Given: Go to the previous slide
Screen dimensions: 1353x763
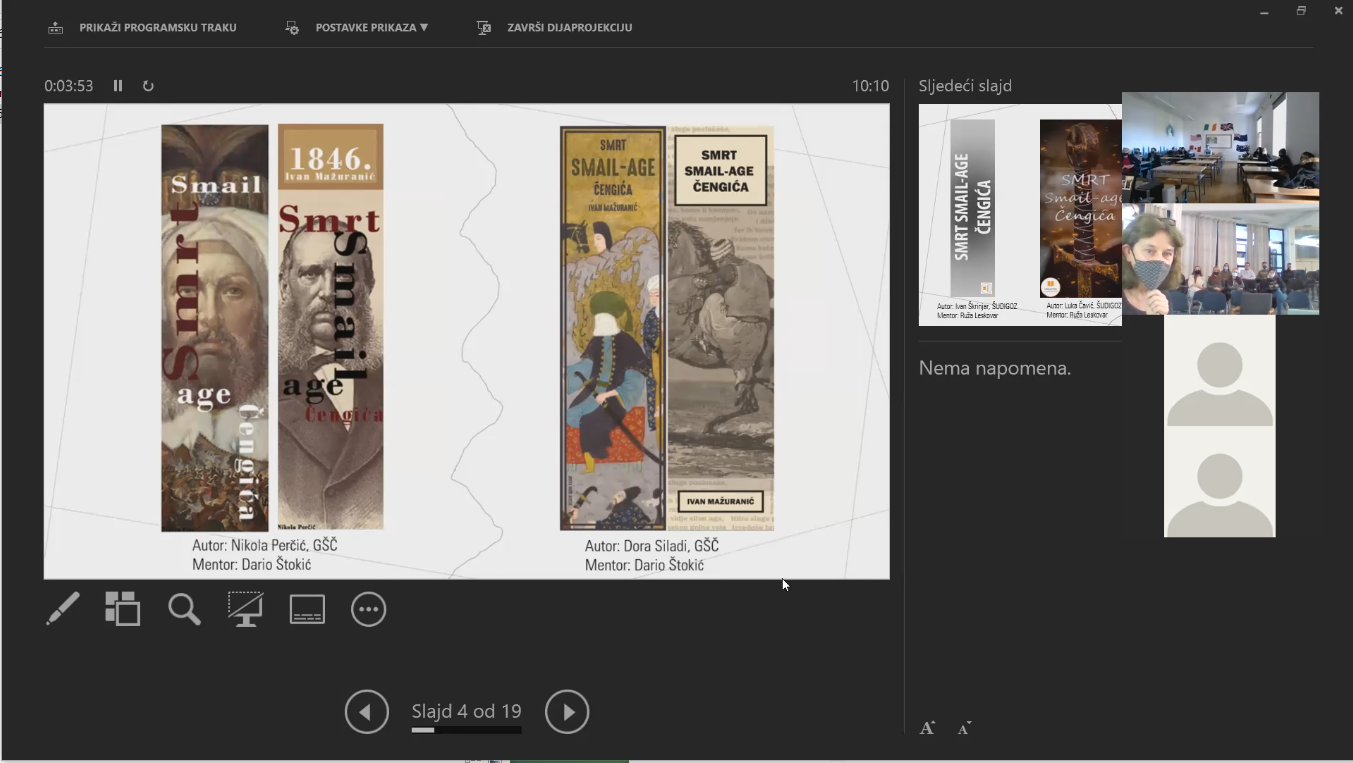Looking at the screenshot, I should click(366, 712).
